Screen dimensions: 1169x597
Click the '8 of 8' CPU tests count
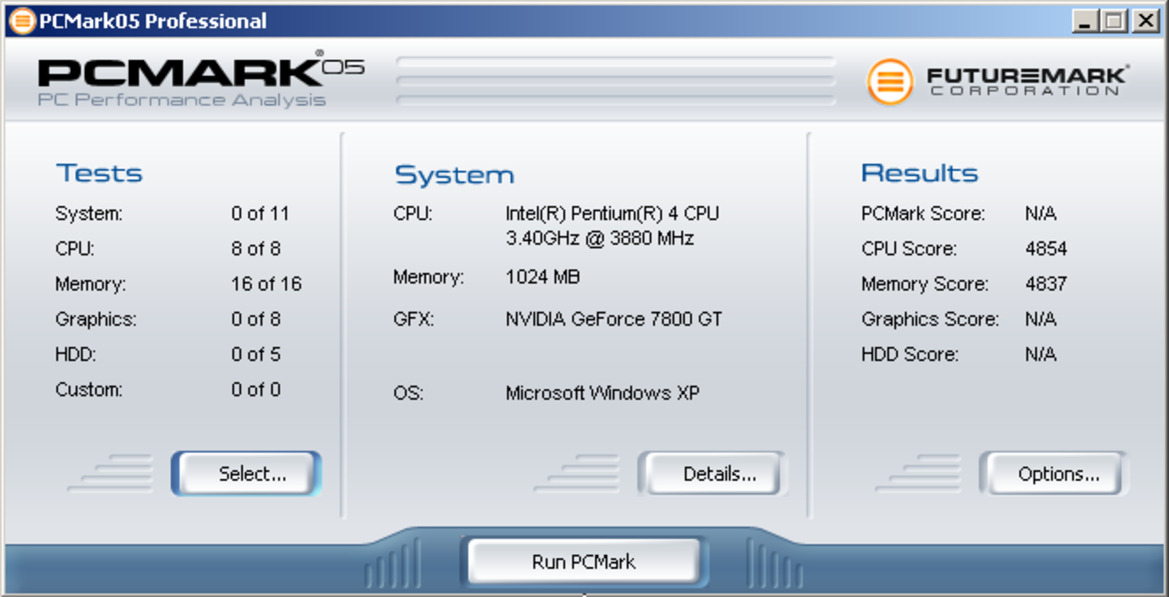click(256, 249)
